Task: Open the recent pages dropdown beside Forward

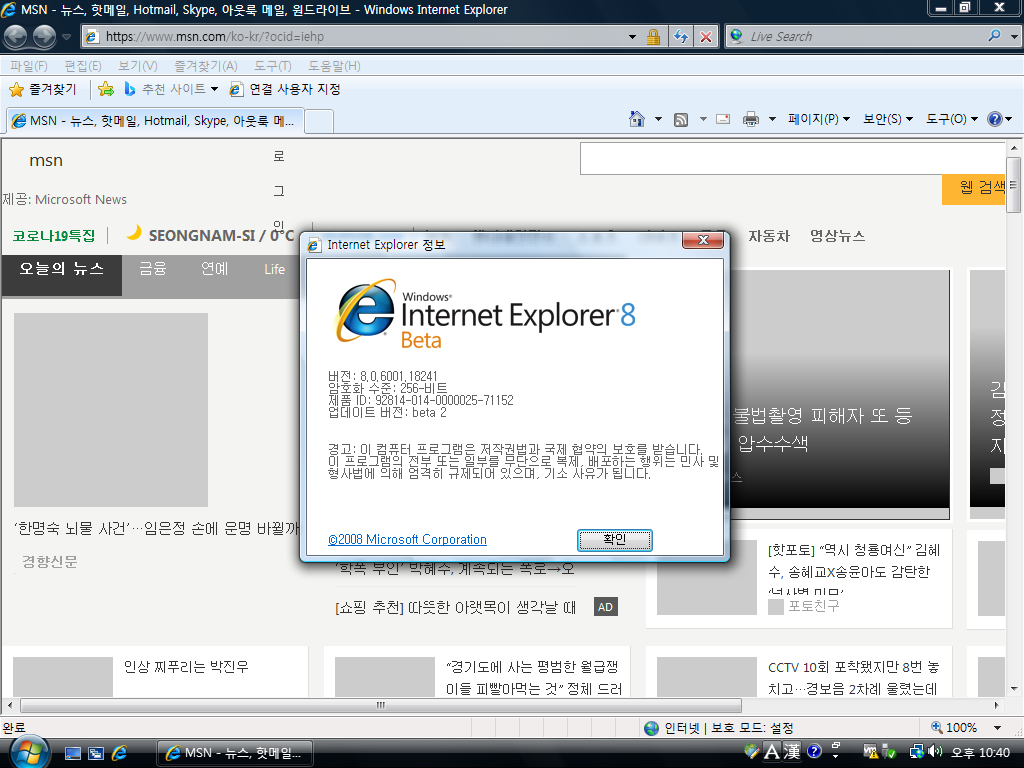Action: pos(66,37)
